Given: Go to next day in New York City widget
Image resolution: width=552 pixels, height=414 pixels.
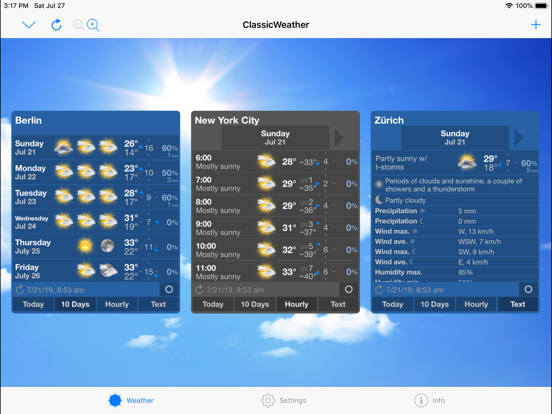Looking at the screenshot, I should click(338, 138).
